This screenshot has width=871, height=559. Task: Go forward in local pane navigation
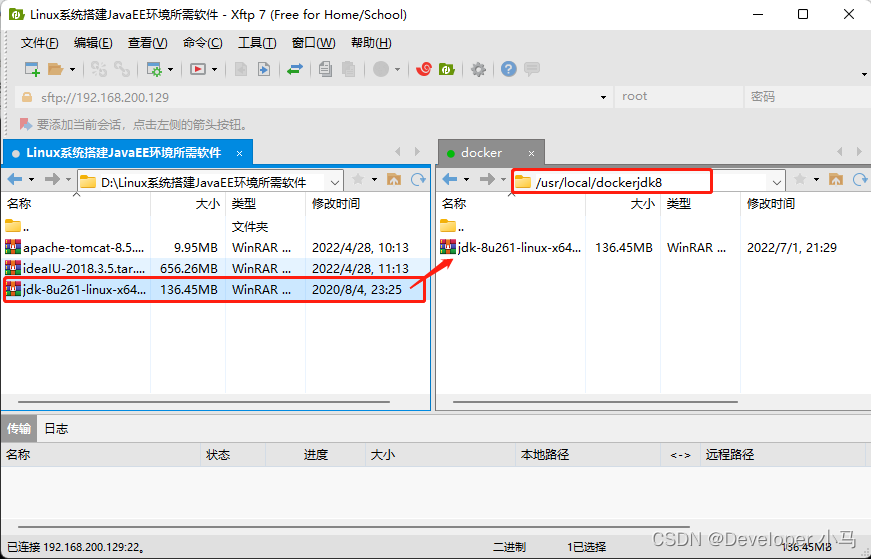[x=52, y=179]
